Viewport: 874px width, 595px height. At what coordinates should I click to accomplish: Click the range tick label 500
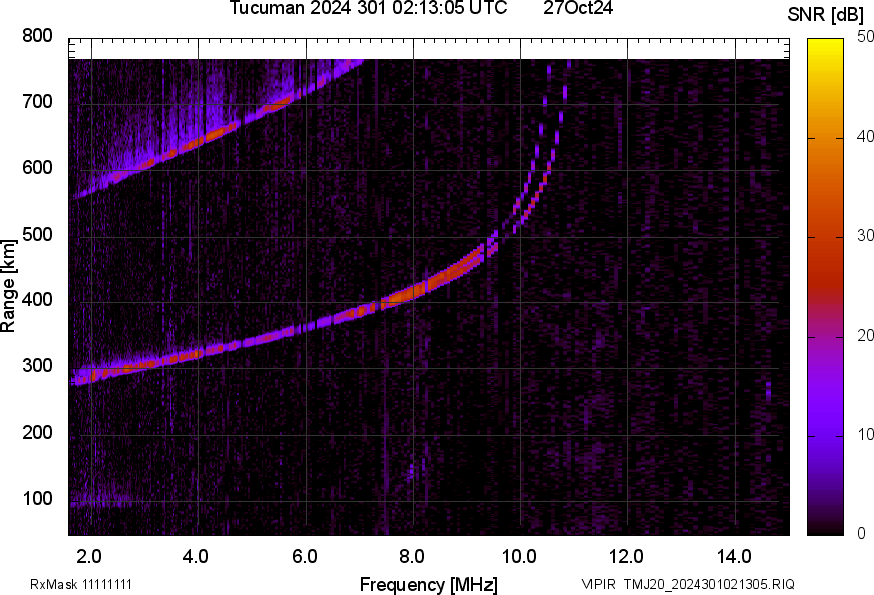tap(37, 234)
